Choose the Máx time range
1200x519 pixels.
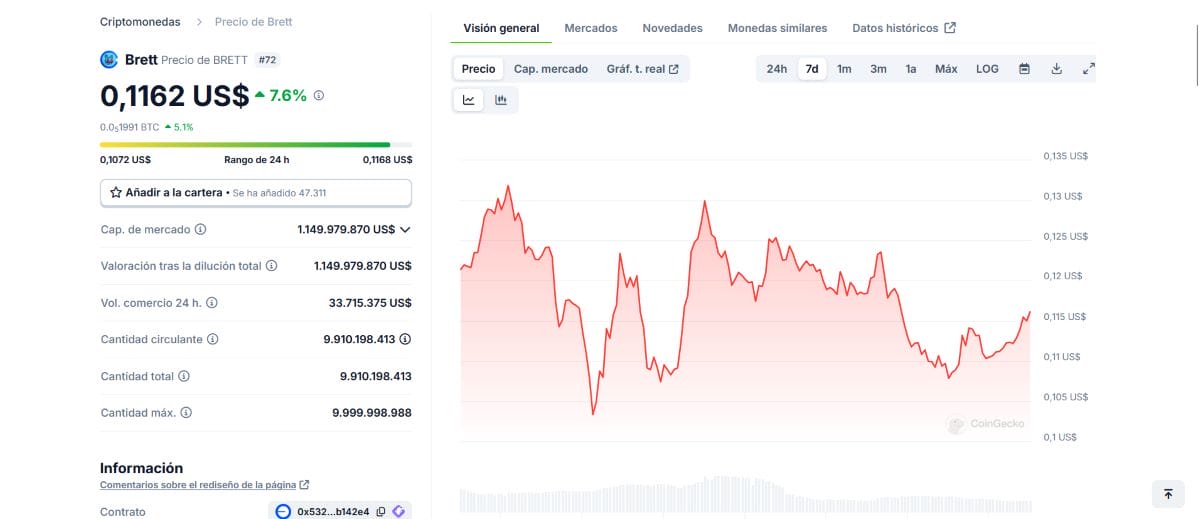pos(946,69)
